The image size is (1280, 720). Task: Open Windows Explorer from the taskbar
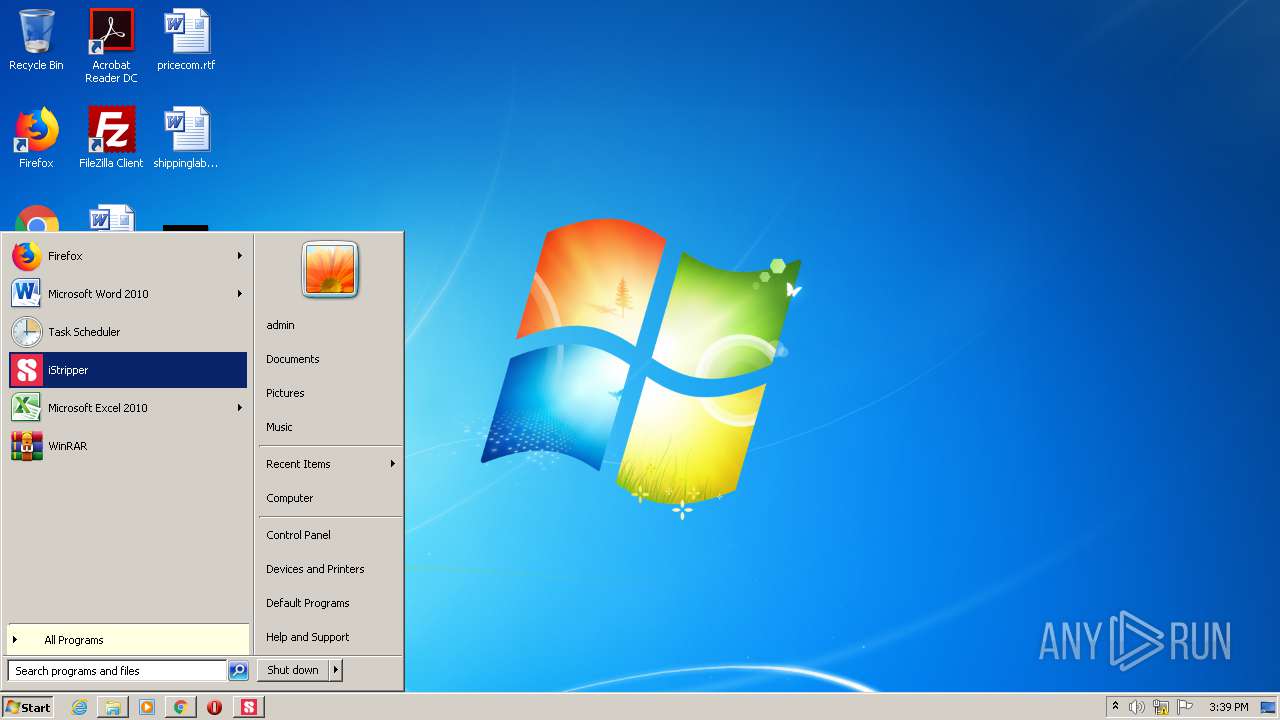(x=113, y=707)
